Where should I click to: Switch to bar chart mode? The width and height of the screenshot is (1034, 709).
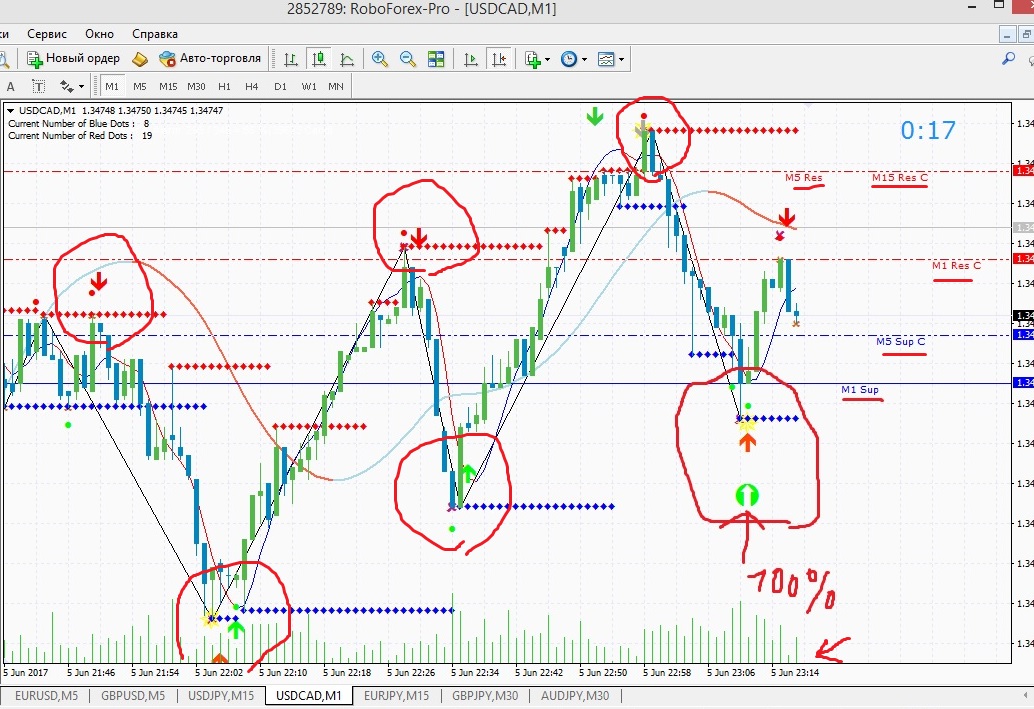tap(290, 59)
